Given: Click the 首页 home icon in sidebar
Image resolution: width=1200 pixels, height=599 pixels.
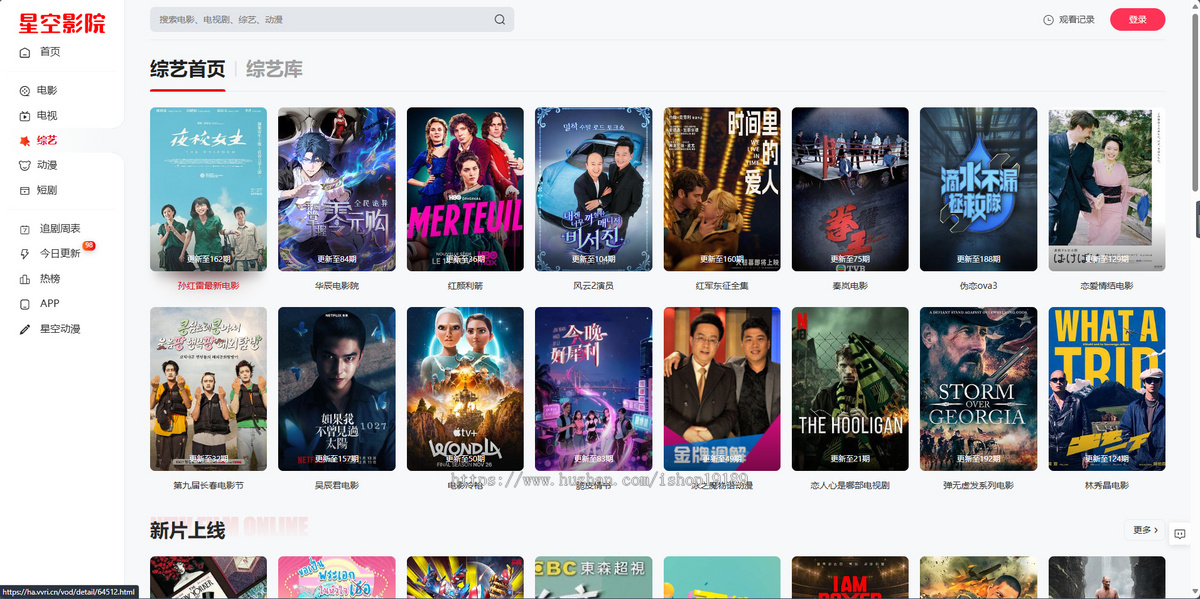Looking at the screenshot, I should point(25,52).
